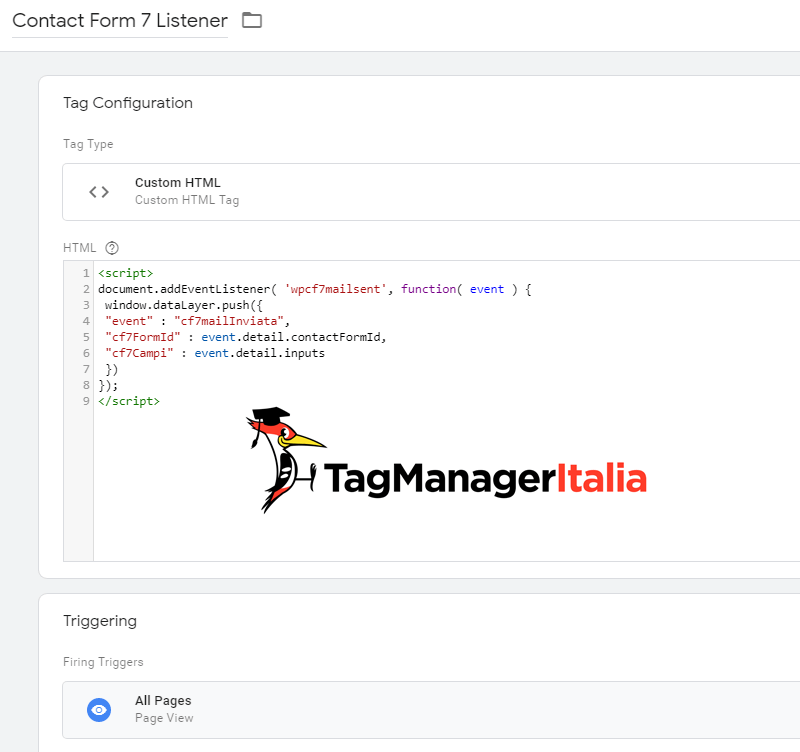Open the HTML help question-mark icon
This screenshot has width=800, height=752.
(x=112, y=248)
